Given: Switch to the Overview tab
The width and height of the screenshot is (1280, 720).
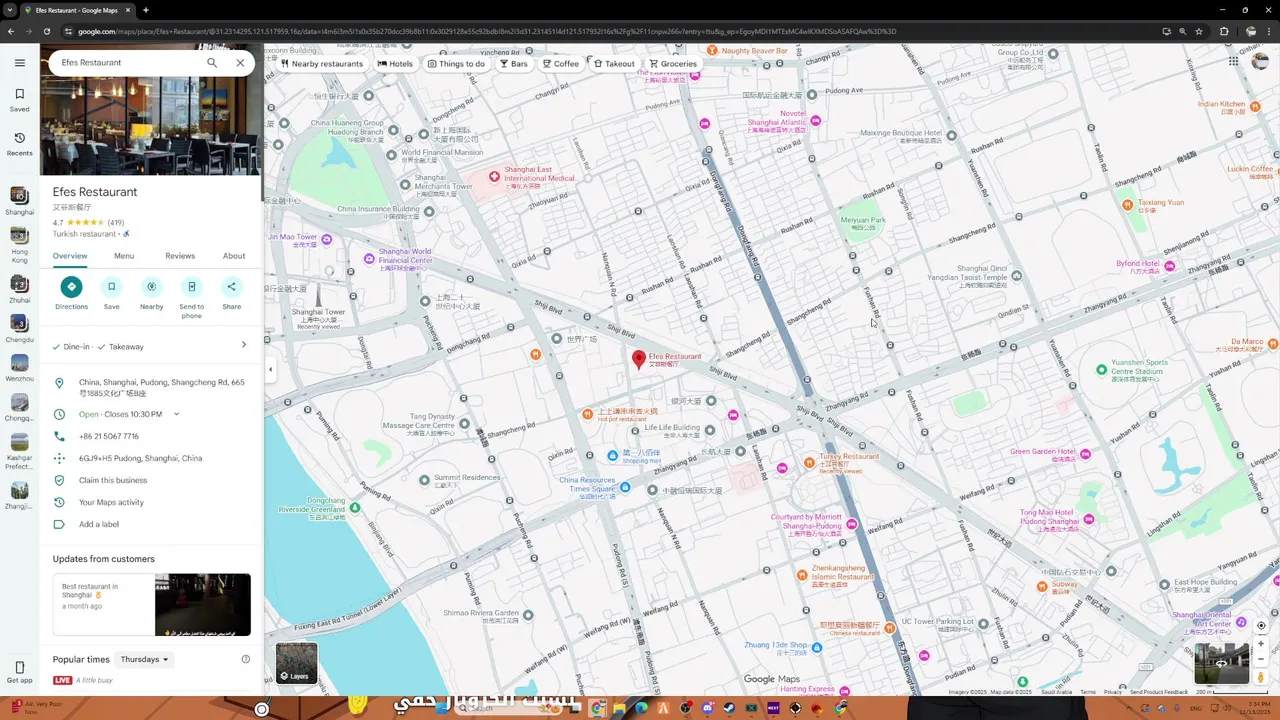Looking at the screenshot, I should click(70, 256).
